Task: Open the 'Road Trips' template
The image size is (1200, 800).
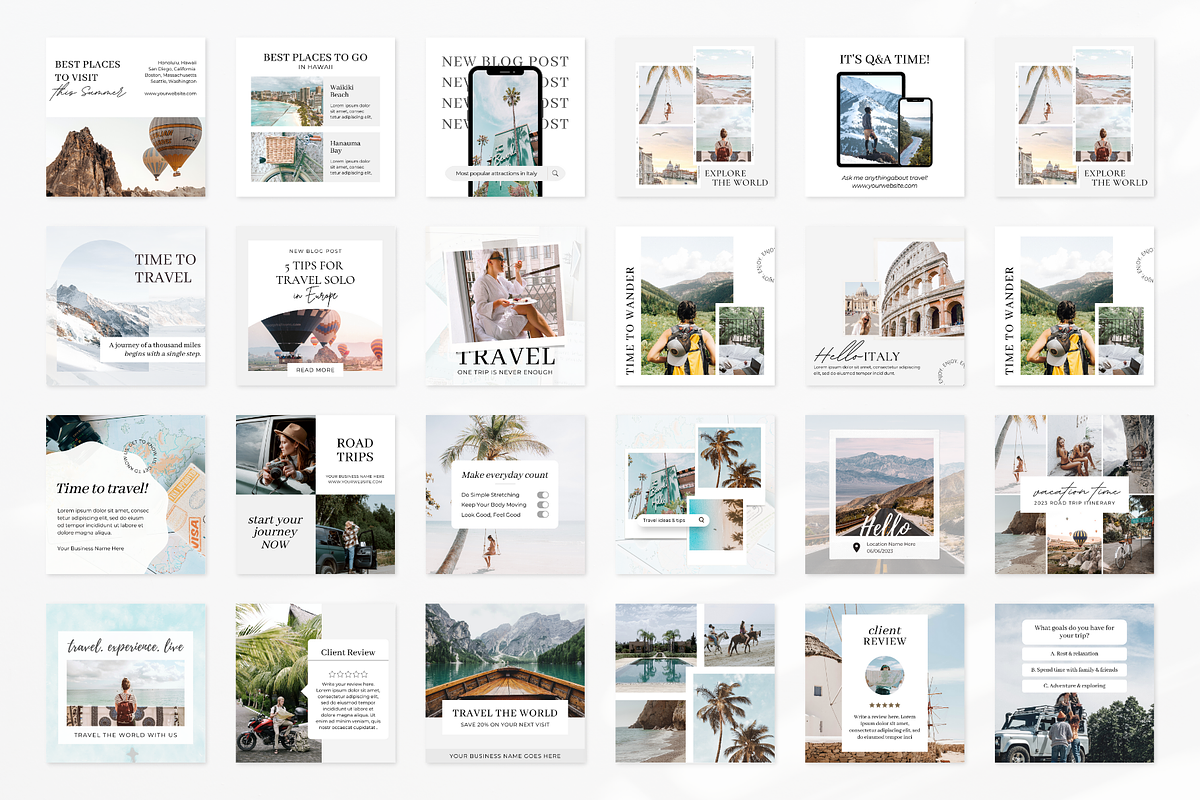Action: [315, 495]
